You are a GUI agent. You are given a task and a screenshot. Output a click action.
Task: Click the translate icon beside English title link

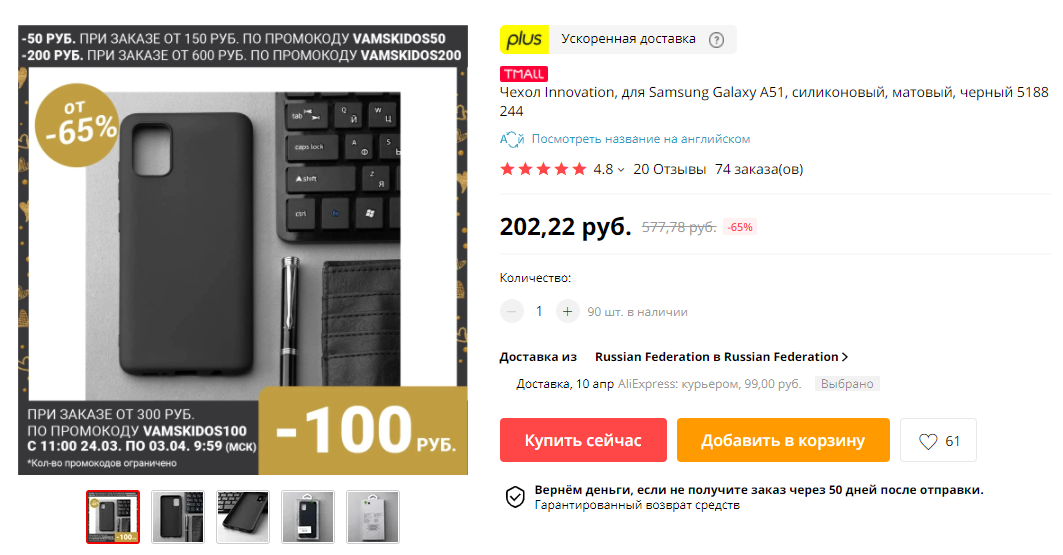pyautogui.click(x=512, y=139)
